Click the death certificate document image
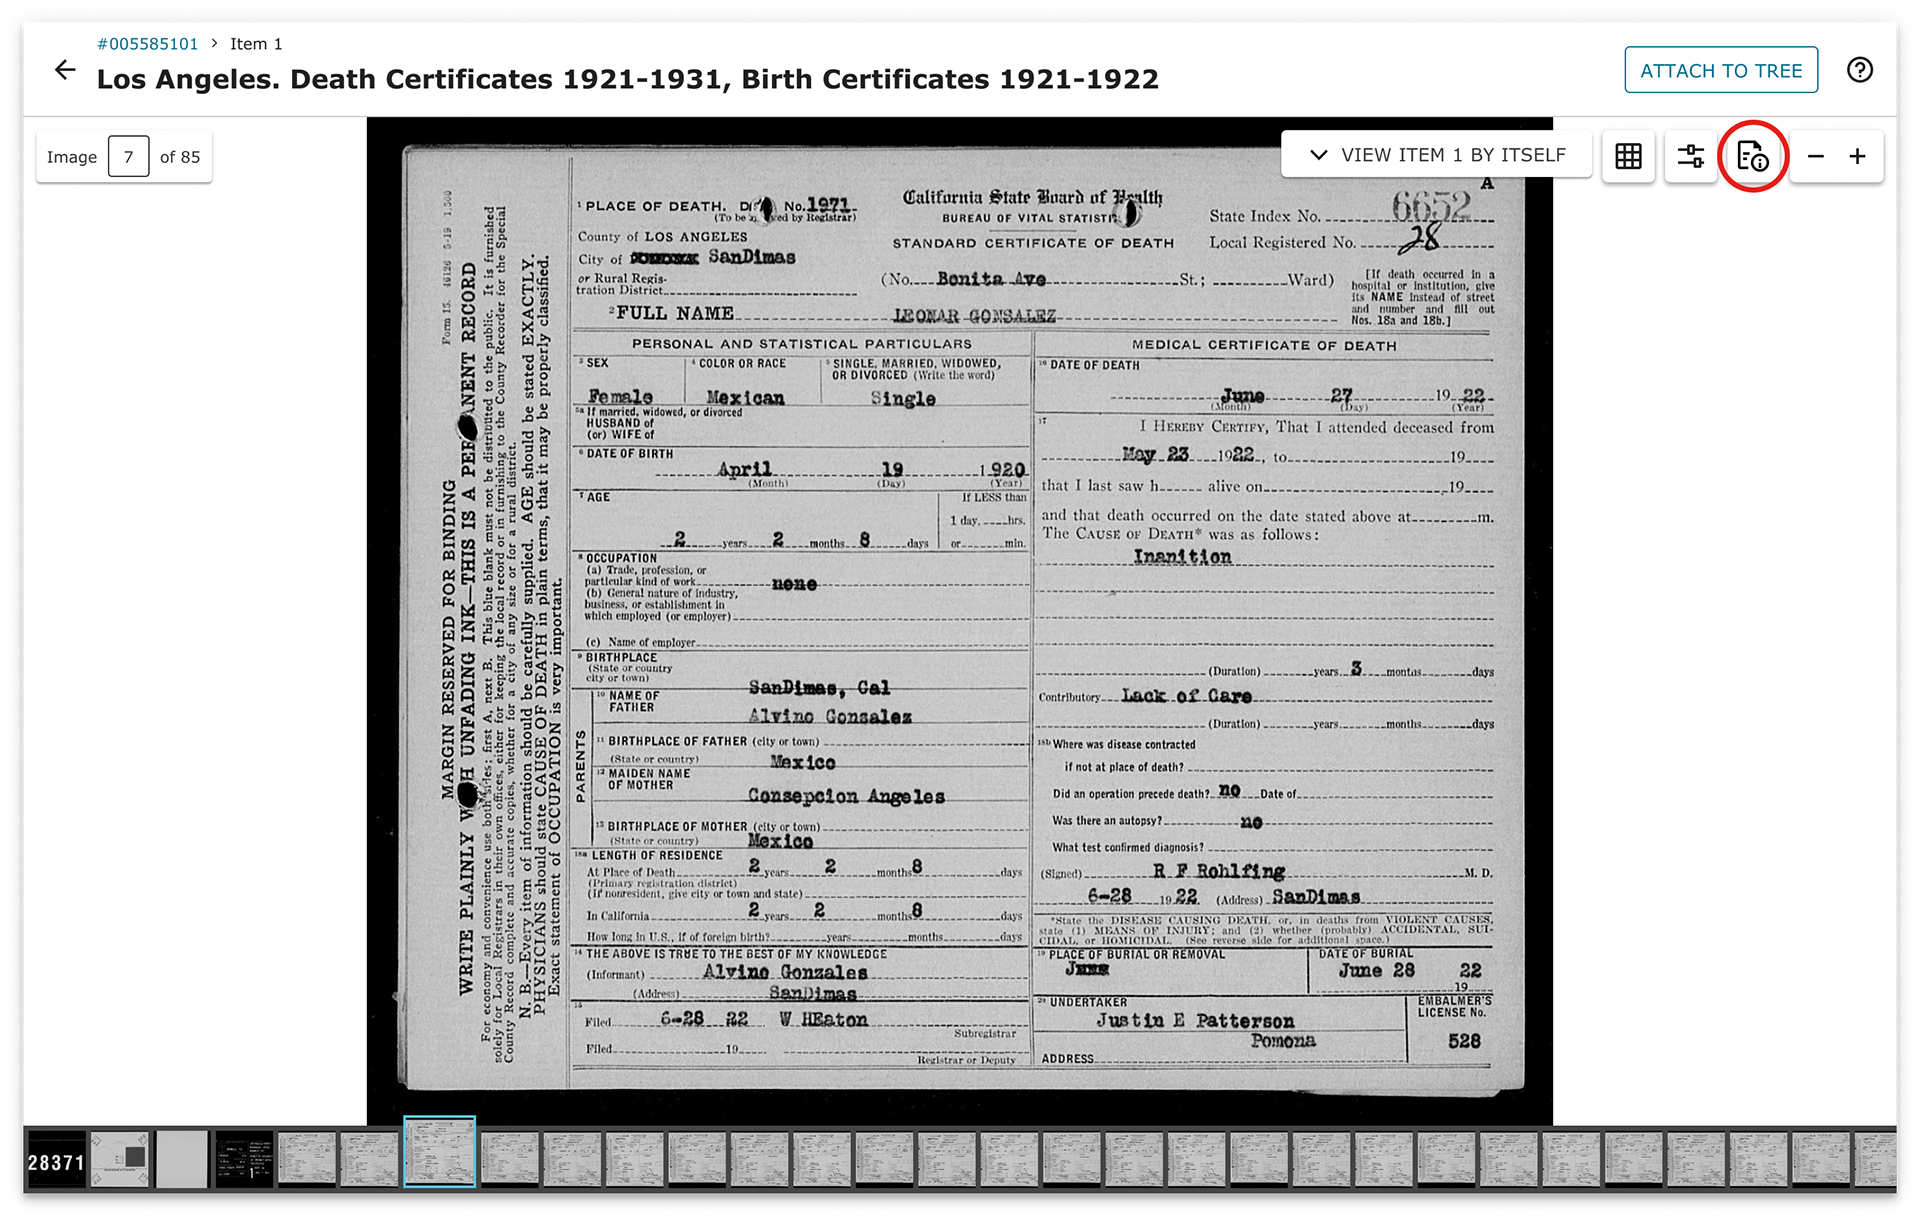 960,620
